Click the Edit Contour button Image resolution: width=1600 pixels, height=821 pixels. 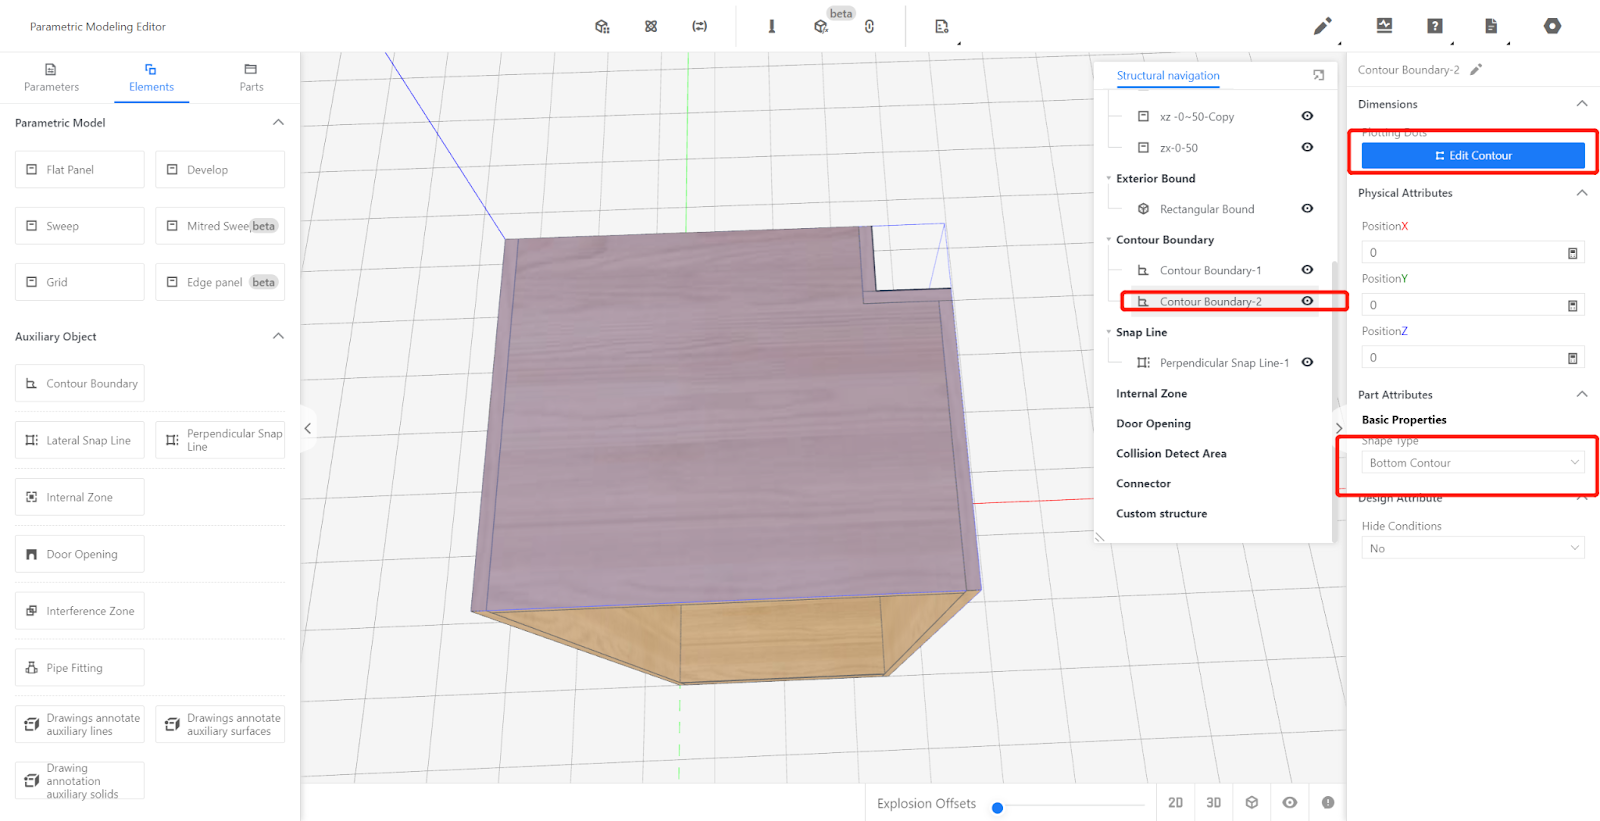pyautogui.click(x=1472, y=156)
